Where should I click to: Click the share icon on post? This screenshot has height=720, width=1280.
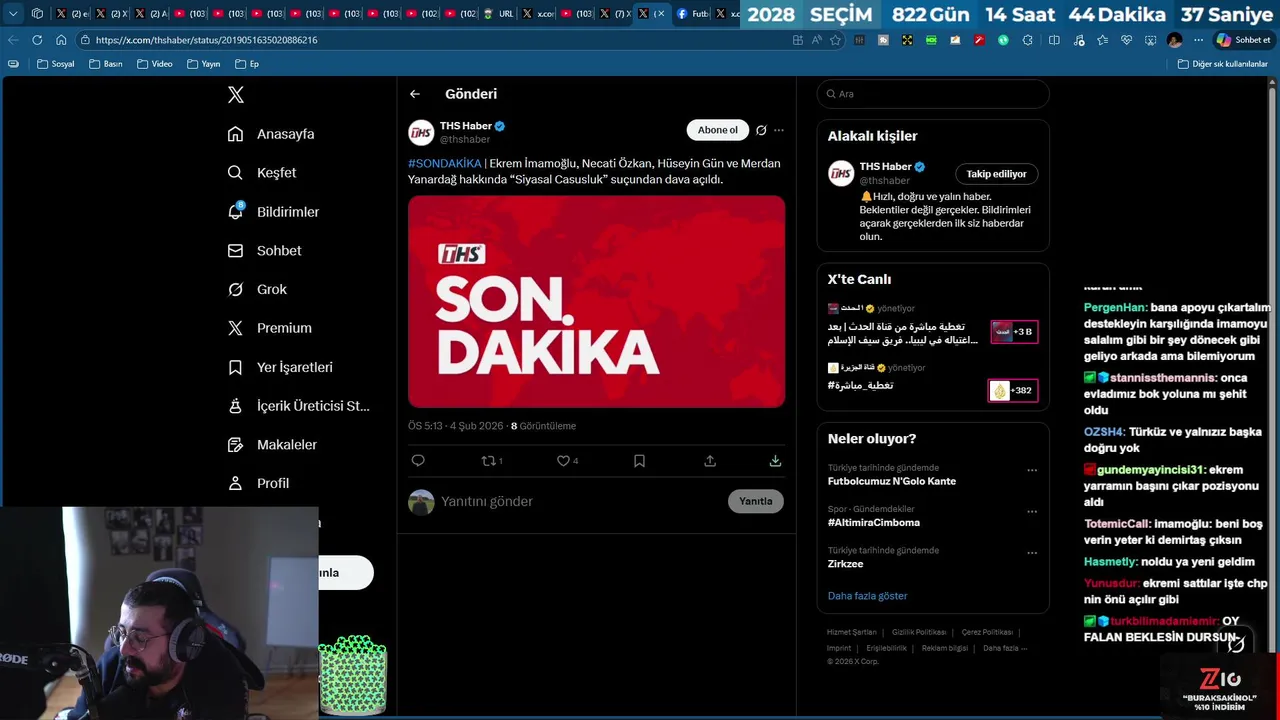[710, 461]
